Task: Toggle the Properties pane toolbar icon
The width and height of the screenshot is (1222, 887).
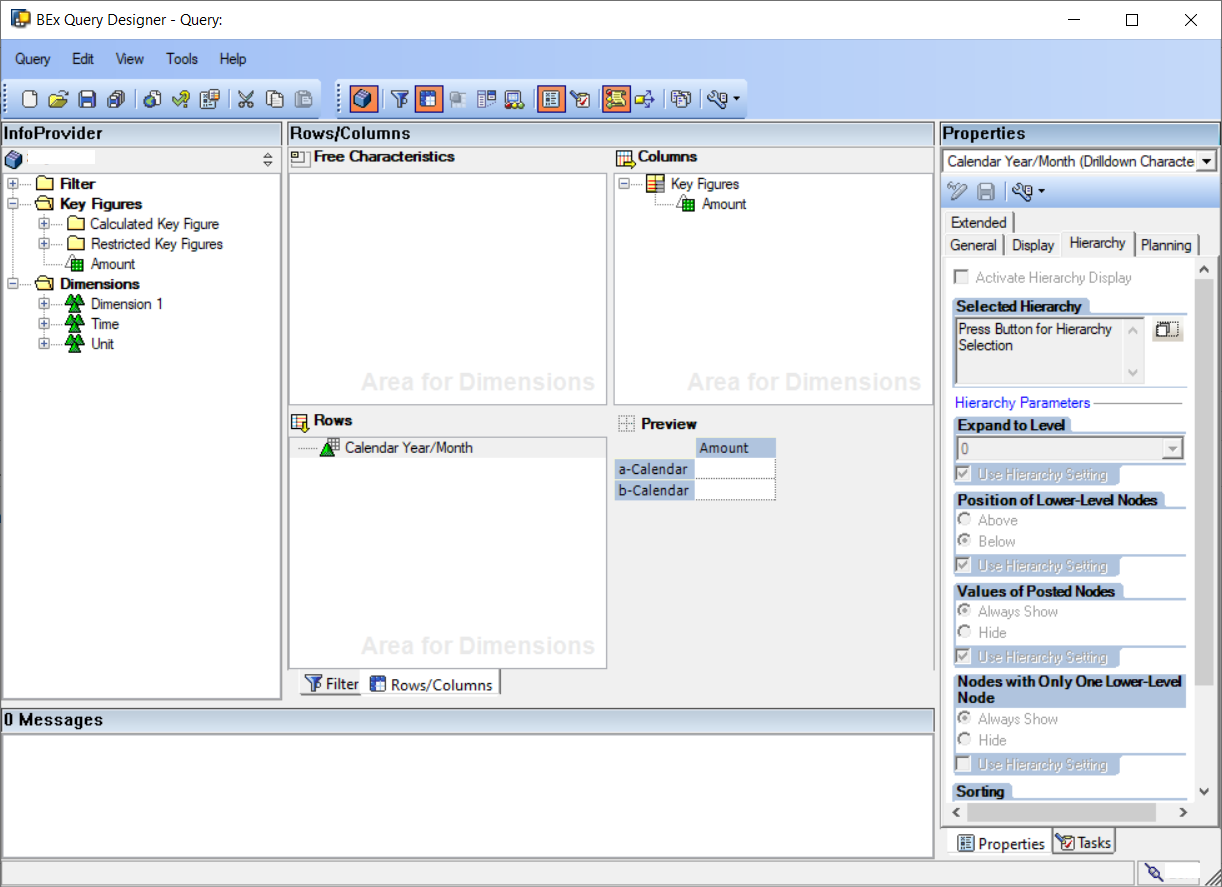Action: pyautogui.click(x=551, y=99)
